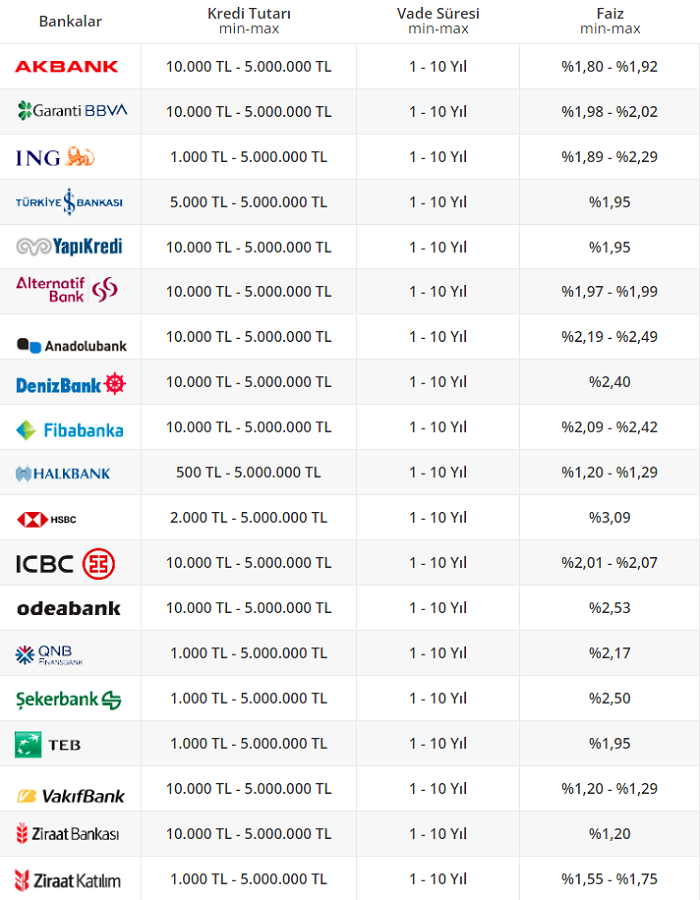Image resolution: width=700 pixels, height=900 pixels.
Task: Click the Ziraat Bankası rate %1,20
Action: point(610,834)
